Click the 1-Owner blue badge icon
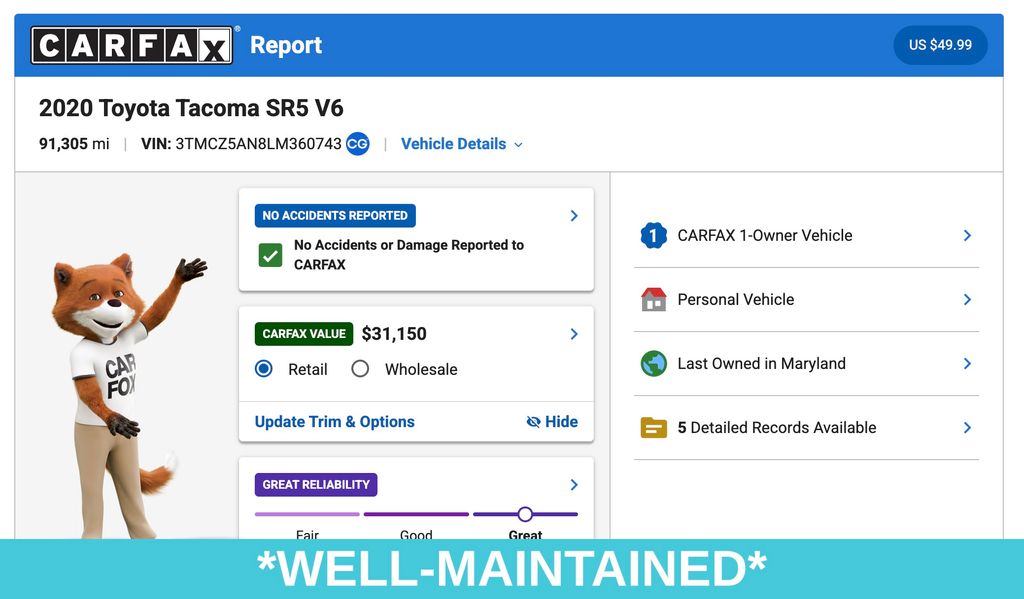The image size is (1024, 599). tap(653, 235)
